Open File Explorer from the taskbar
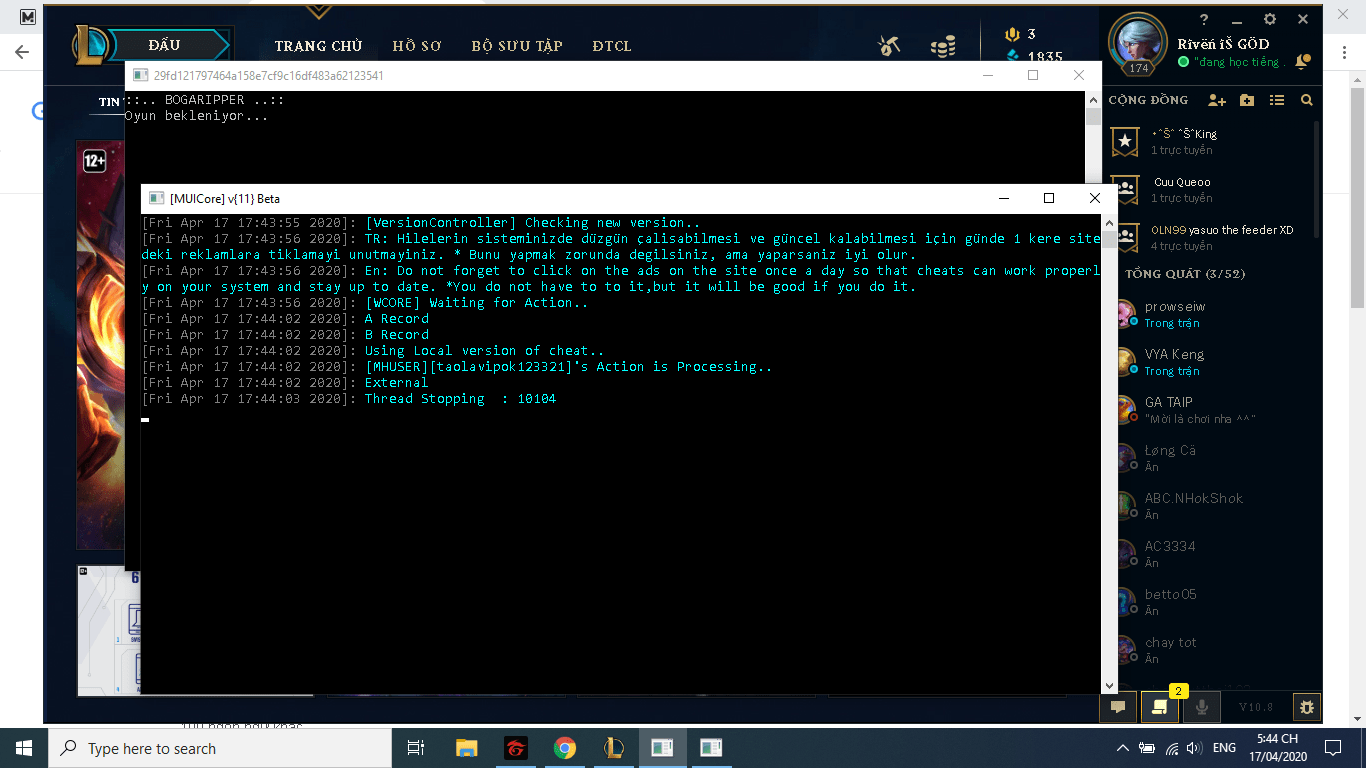Image resolution: width=1366 pixels, height=768 pixels. click(466, 747)
